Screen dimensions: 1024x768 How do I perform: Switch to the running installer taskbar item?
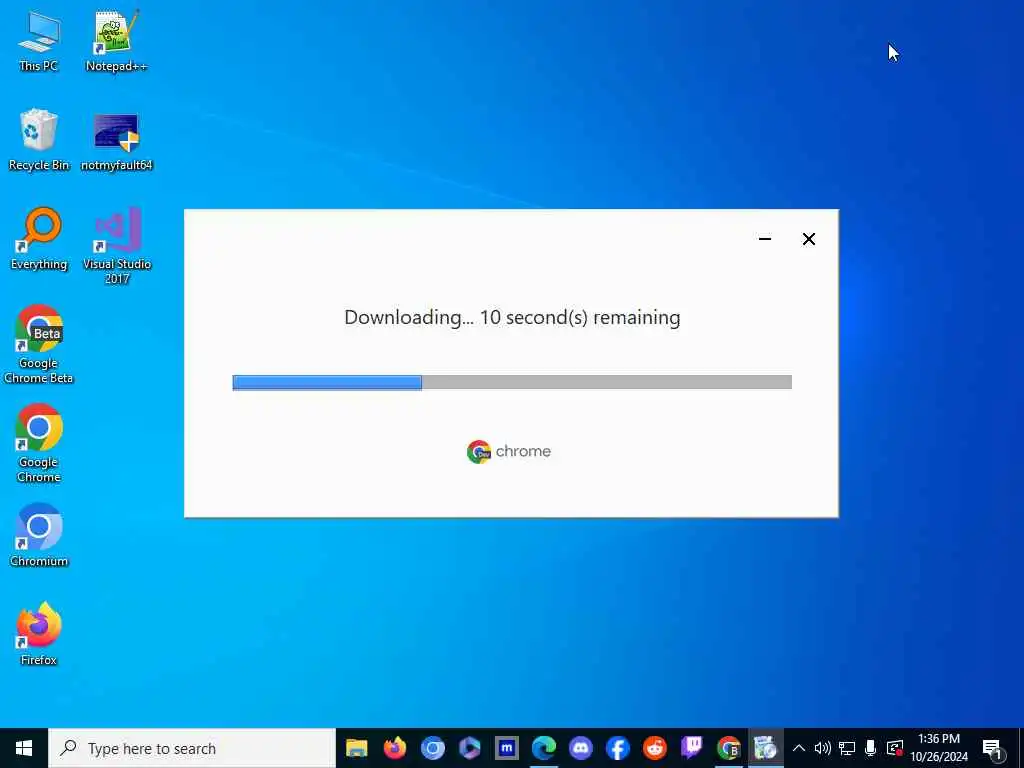coord(765,748)
